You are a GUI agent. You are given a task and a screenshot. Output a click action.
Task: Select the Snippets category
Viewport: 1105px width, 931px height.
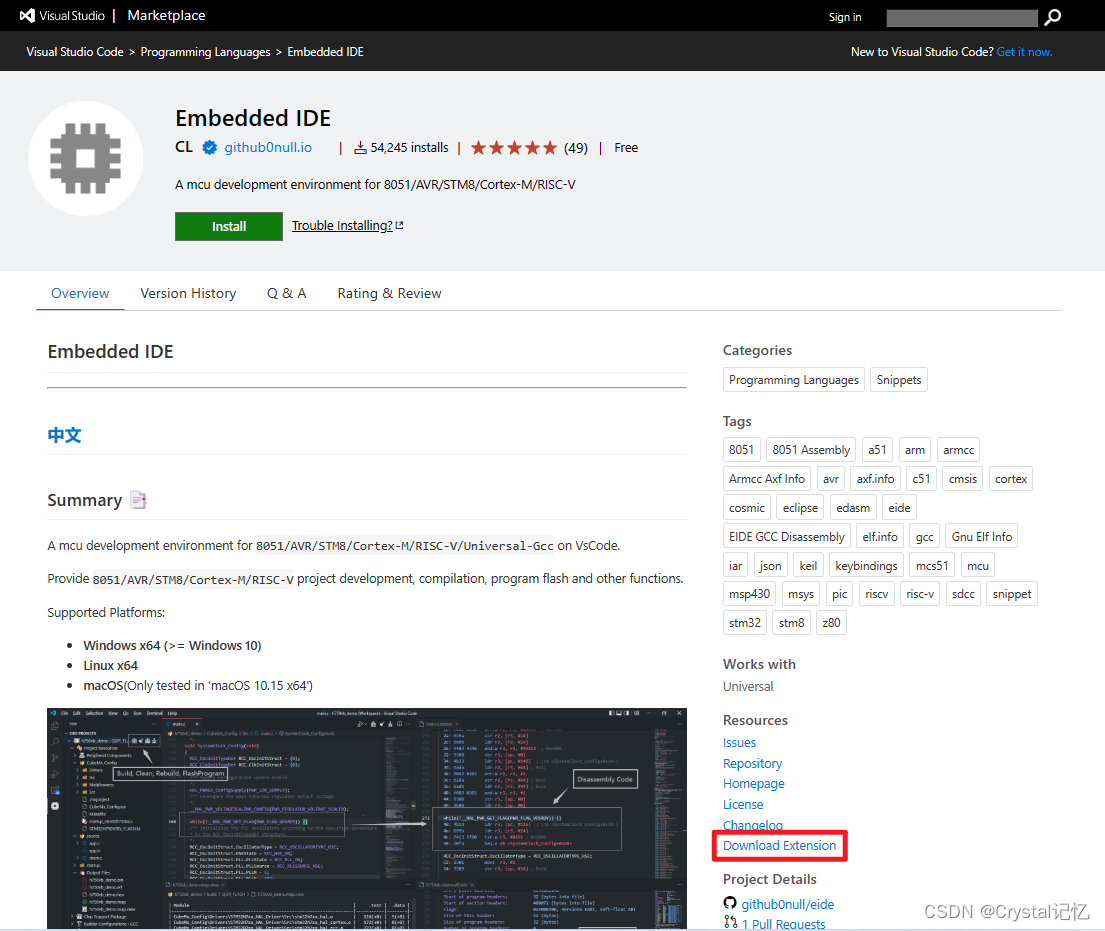899,380
